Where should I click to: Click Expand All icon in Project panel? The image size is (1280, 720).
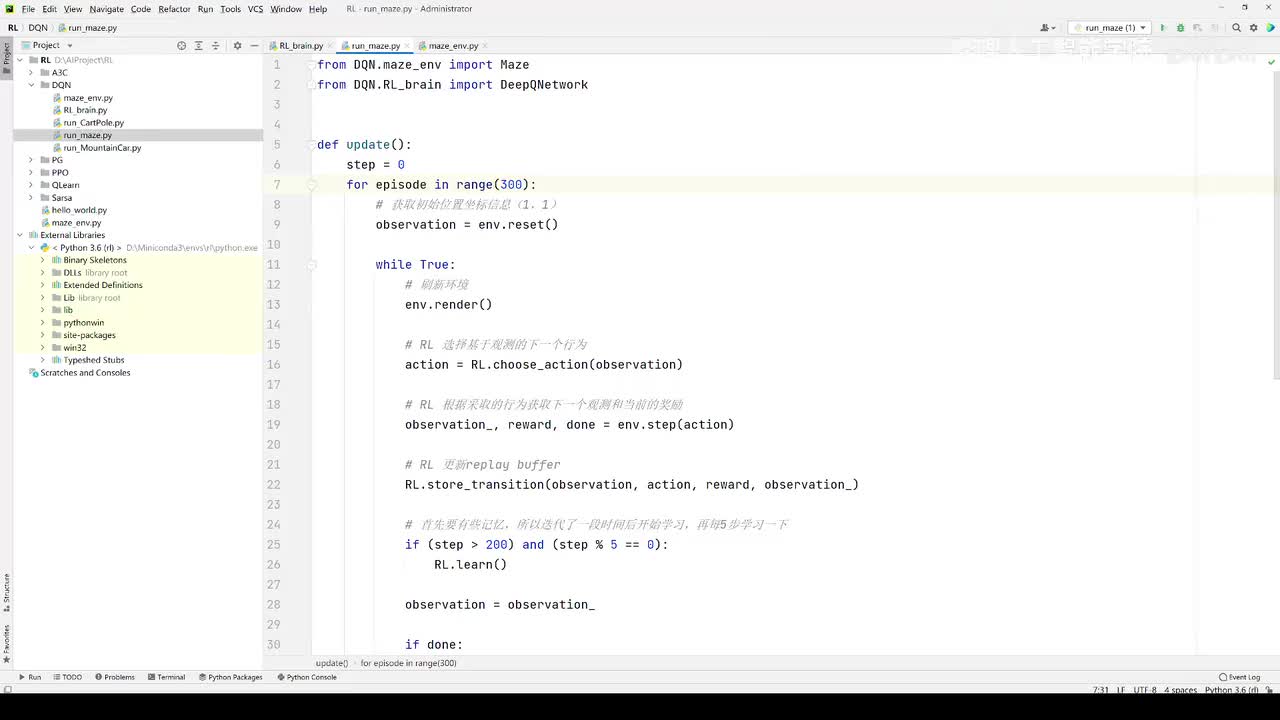pos(198,45)
